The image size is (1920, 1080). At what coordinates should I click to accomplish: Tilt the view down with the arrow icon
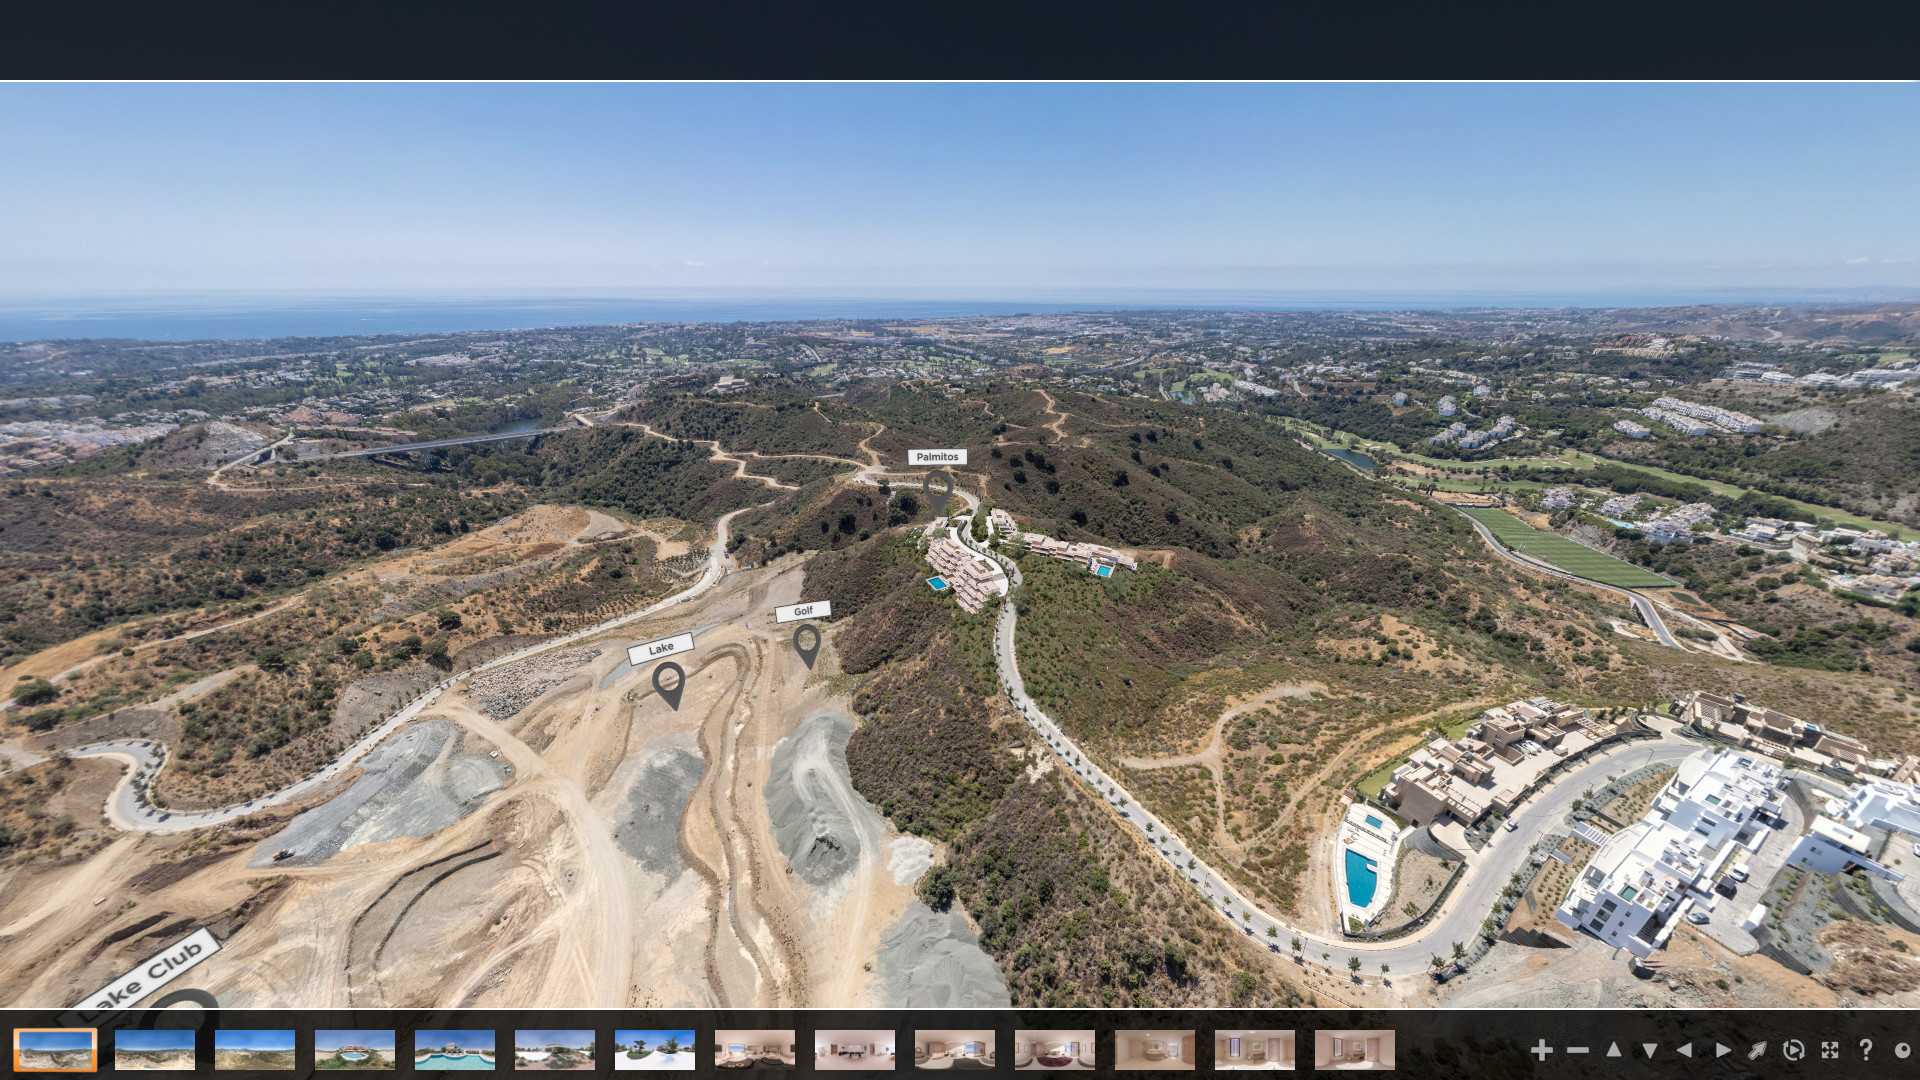tap(1651, 1050)
